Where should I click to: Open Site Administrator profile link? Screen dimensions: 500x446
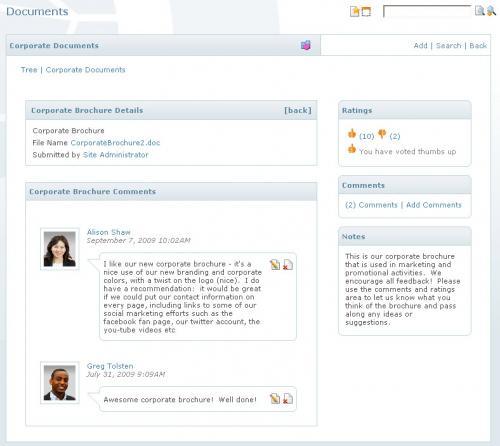tap(116, 155)
